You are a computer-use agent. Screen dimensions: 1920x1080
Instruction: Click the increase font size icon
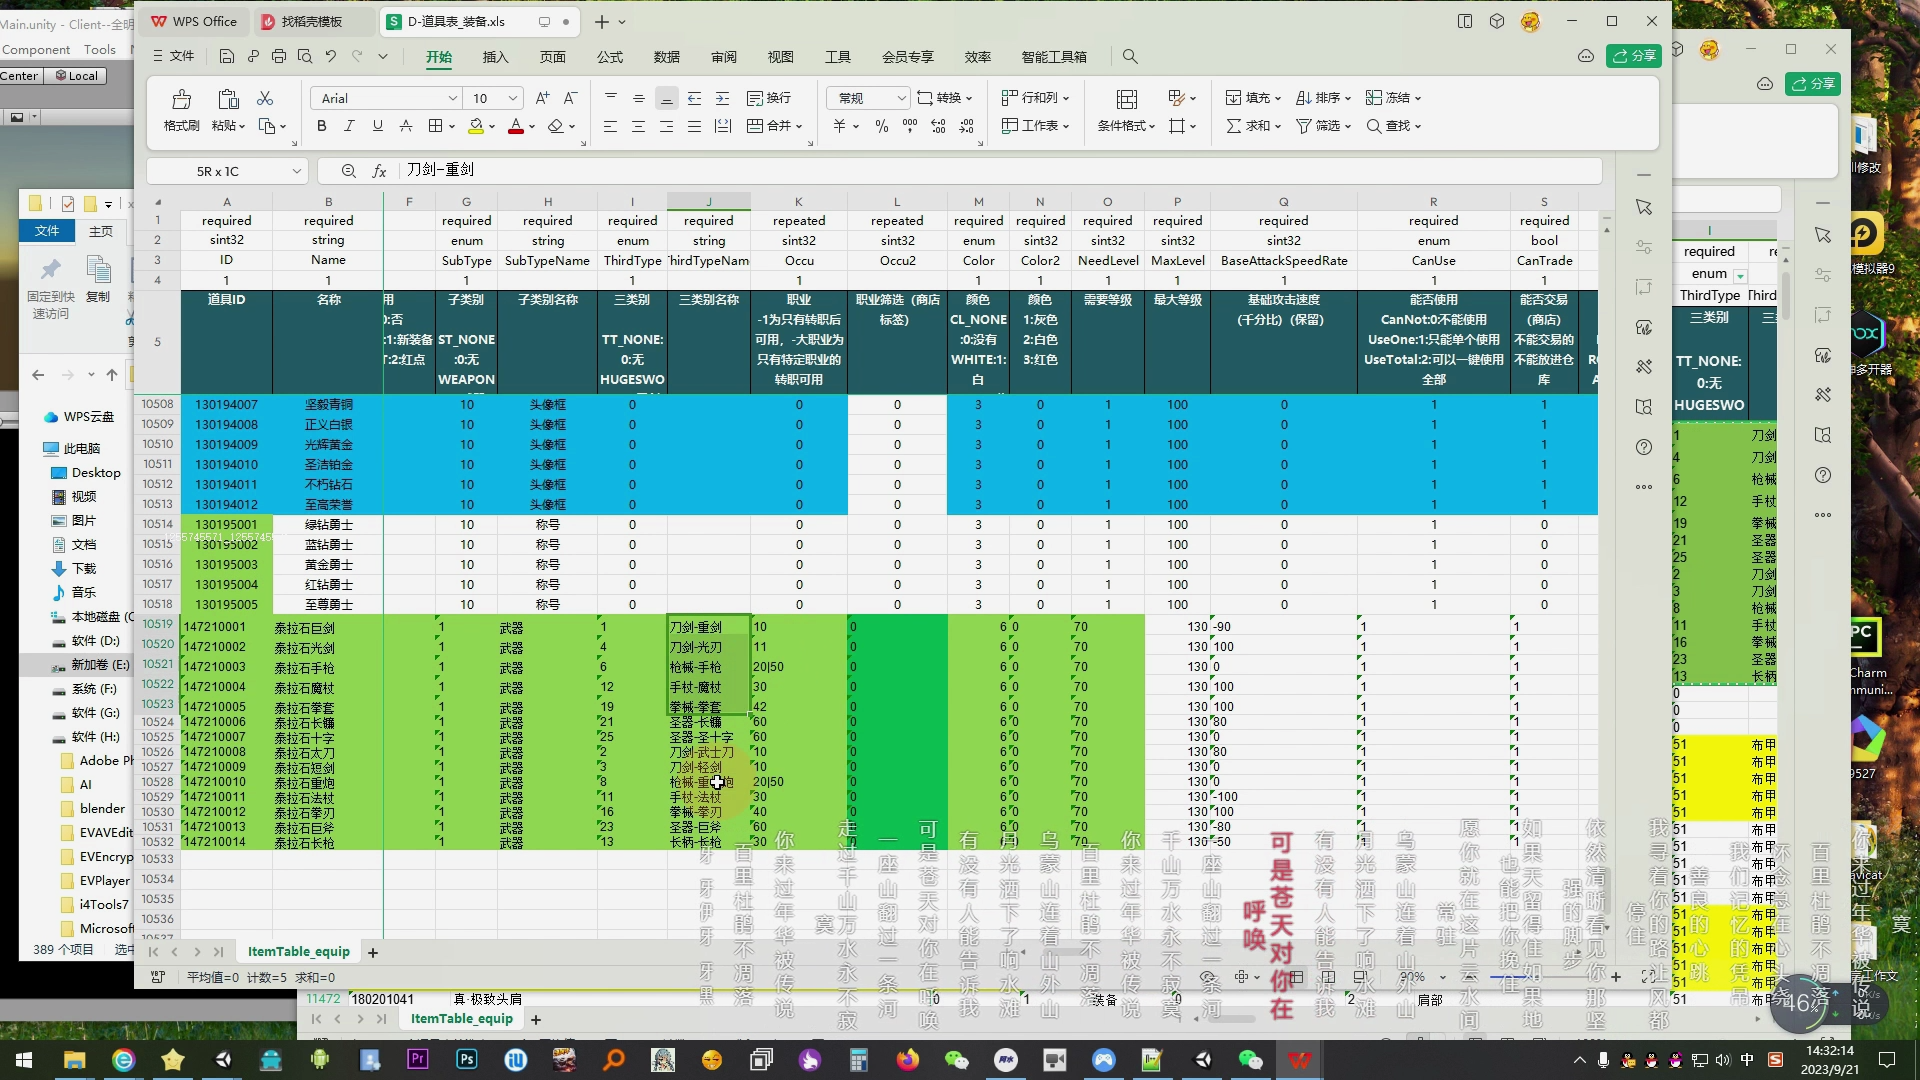[542, 98]
